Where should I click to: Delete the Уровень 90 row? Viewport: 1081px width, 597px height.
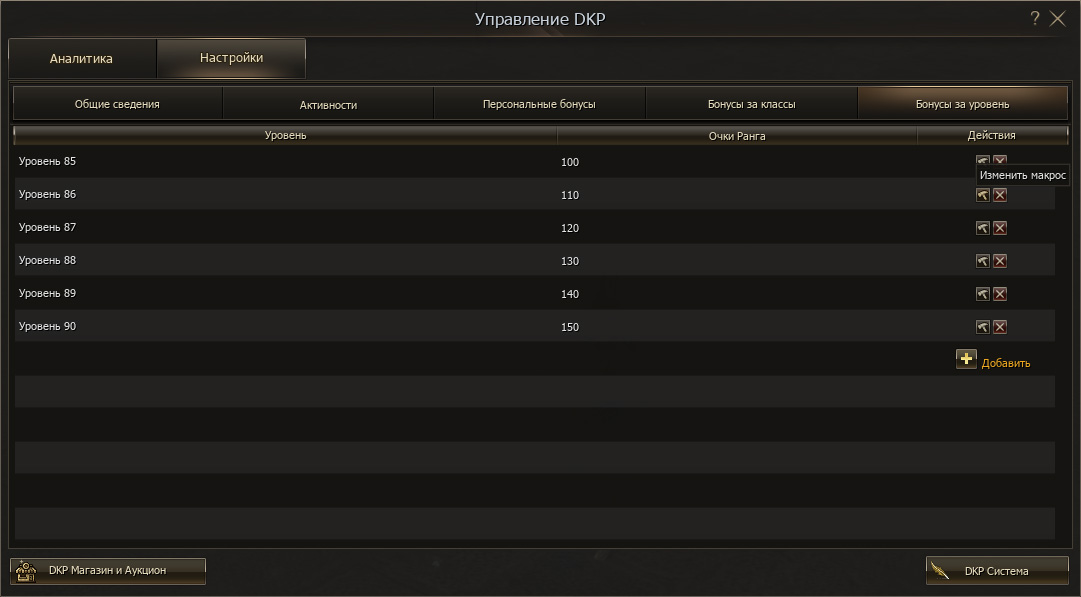[1000, 327]
